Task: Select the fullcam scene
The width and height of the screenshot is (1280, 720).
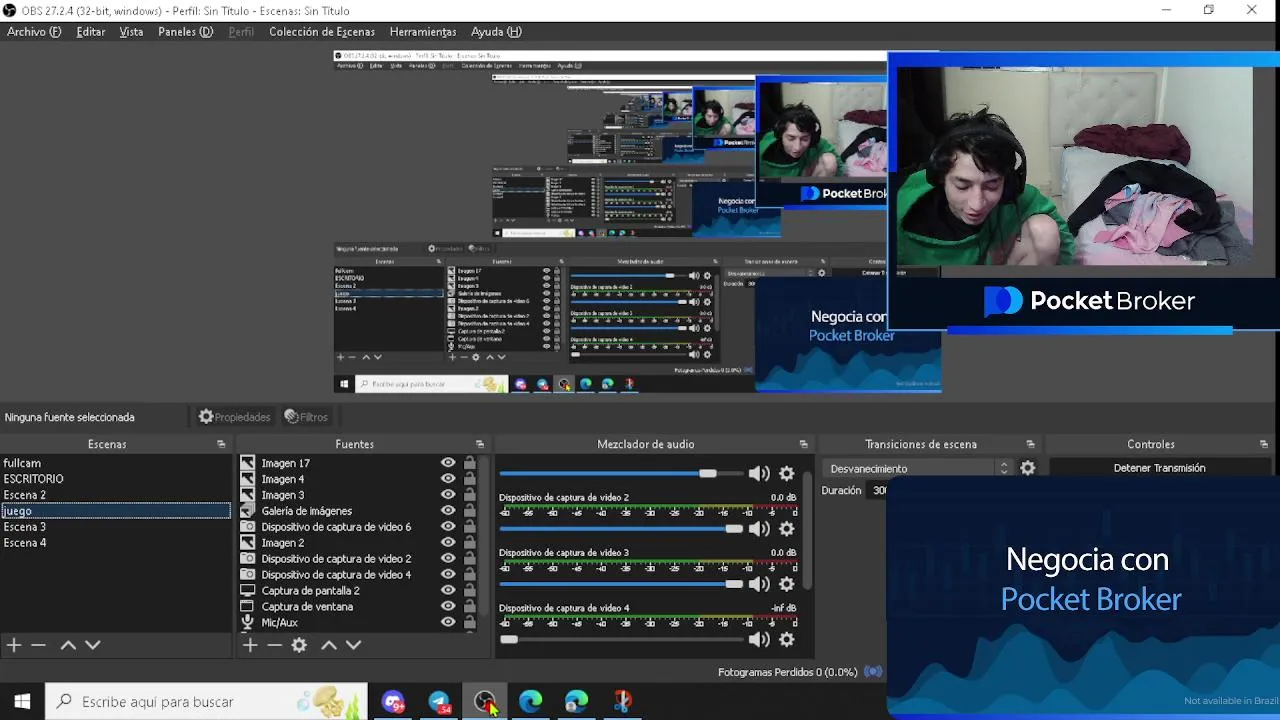Action: point(115,463)
